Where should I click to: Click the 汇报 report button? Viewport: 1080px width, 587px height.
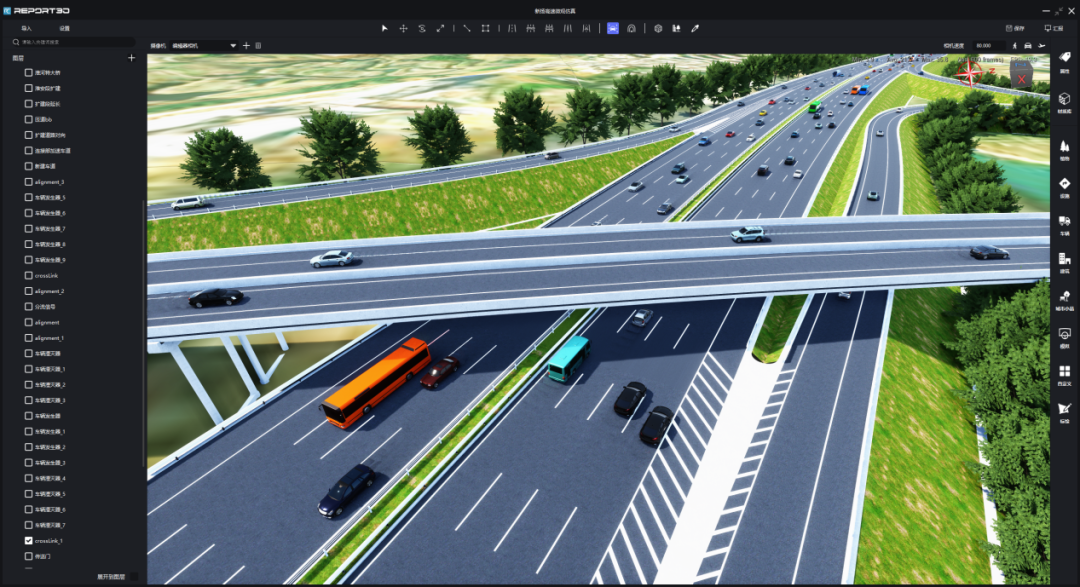[x=1053, y=28]
